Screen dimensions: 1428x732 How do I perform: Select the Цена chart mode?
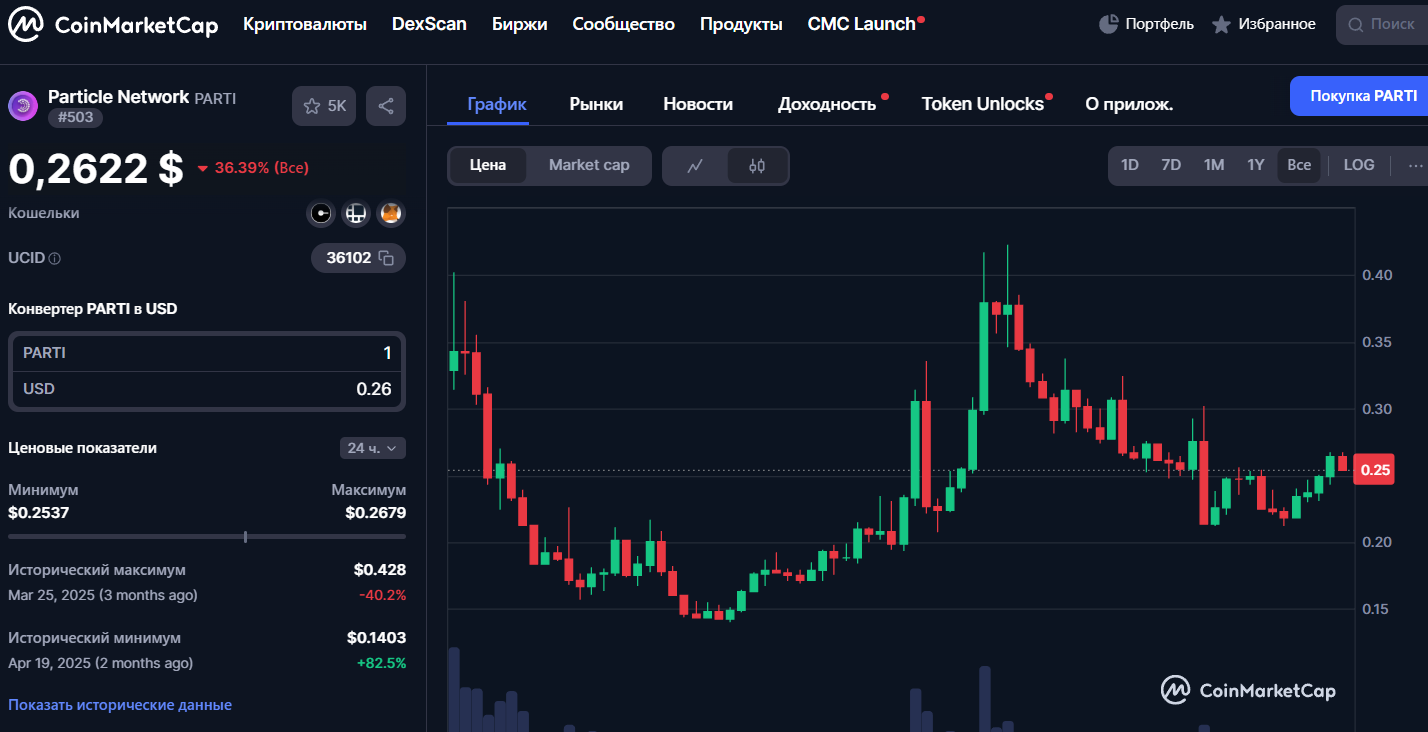point(488,165)
